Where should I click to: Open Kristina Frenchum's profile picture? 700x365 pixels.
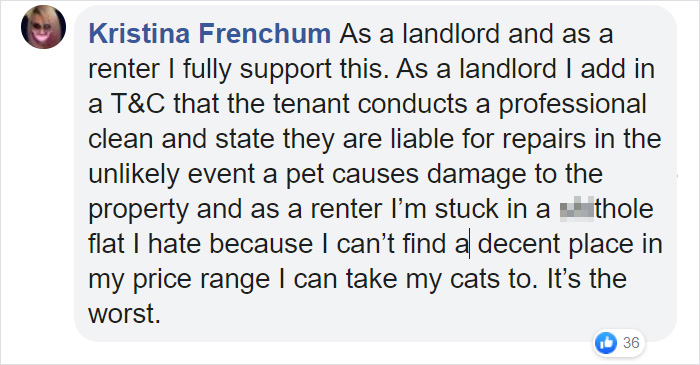(43, 27)
